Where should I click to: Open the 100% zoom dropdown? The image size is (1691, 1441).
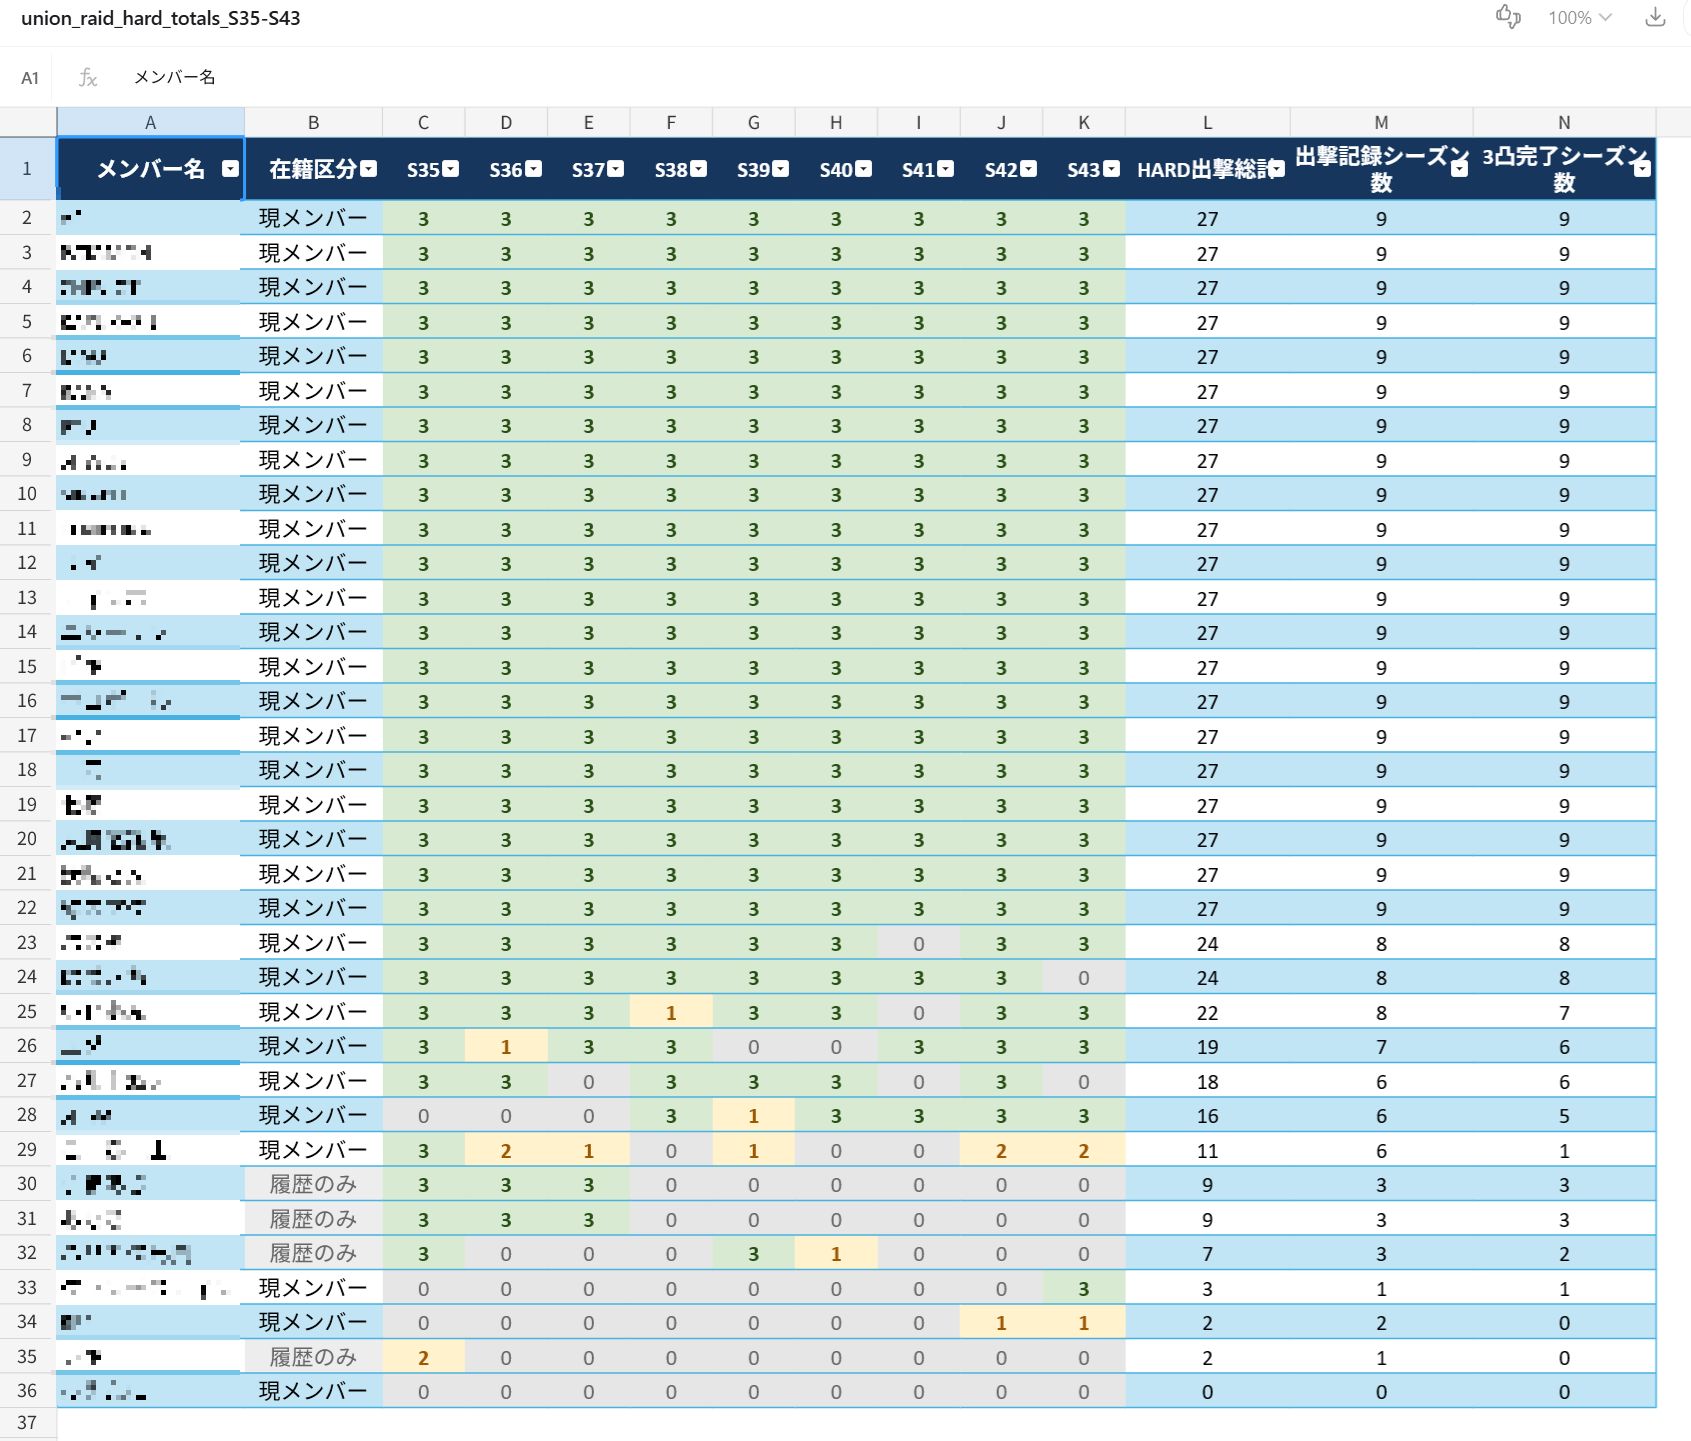pyautogui.click(x=1580, y=17)
